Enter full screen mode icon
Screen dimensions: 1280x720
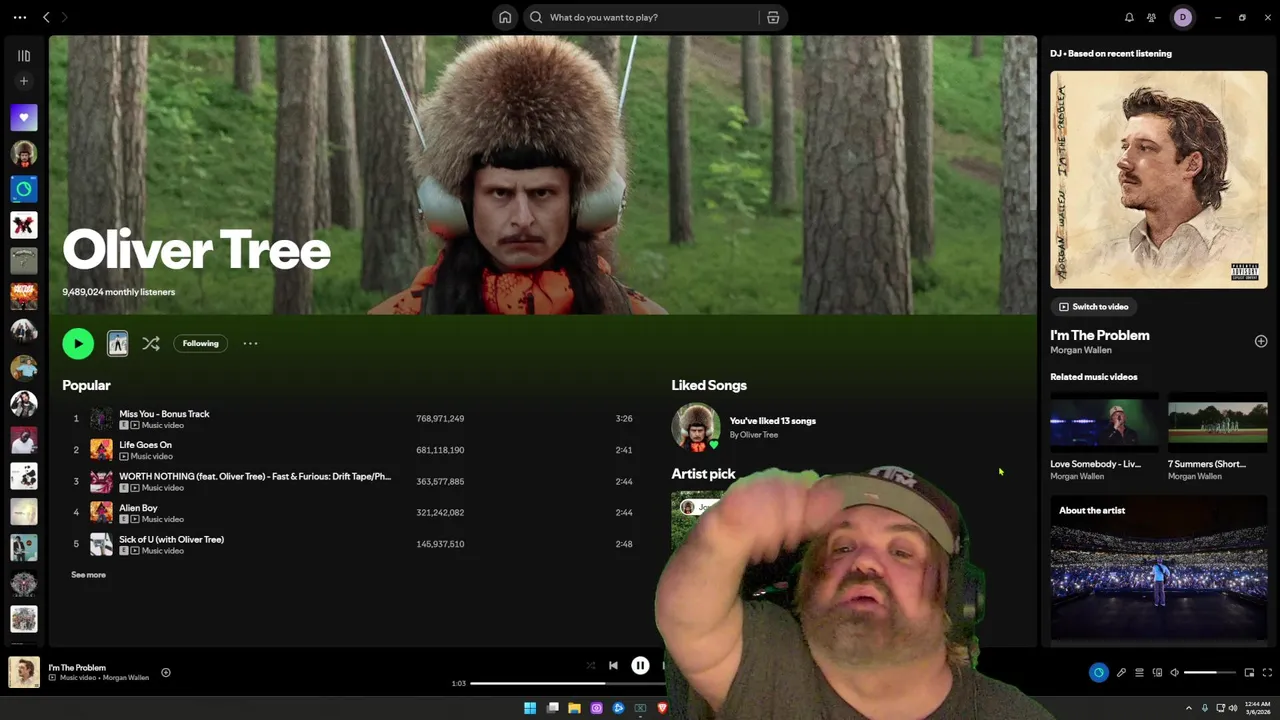coord(1267,672)
